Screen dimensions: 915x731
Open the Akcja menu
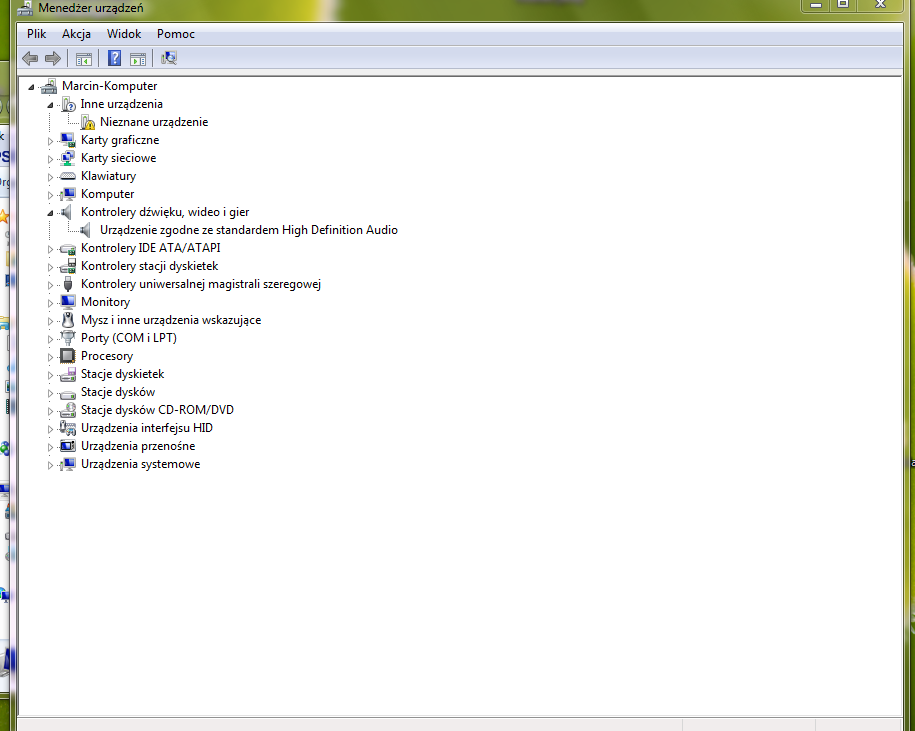point(76,34)
